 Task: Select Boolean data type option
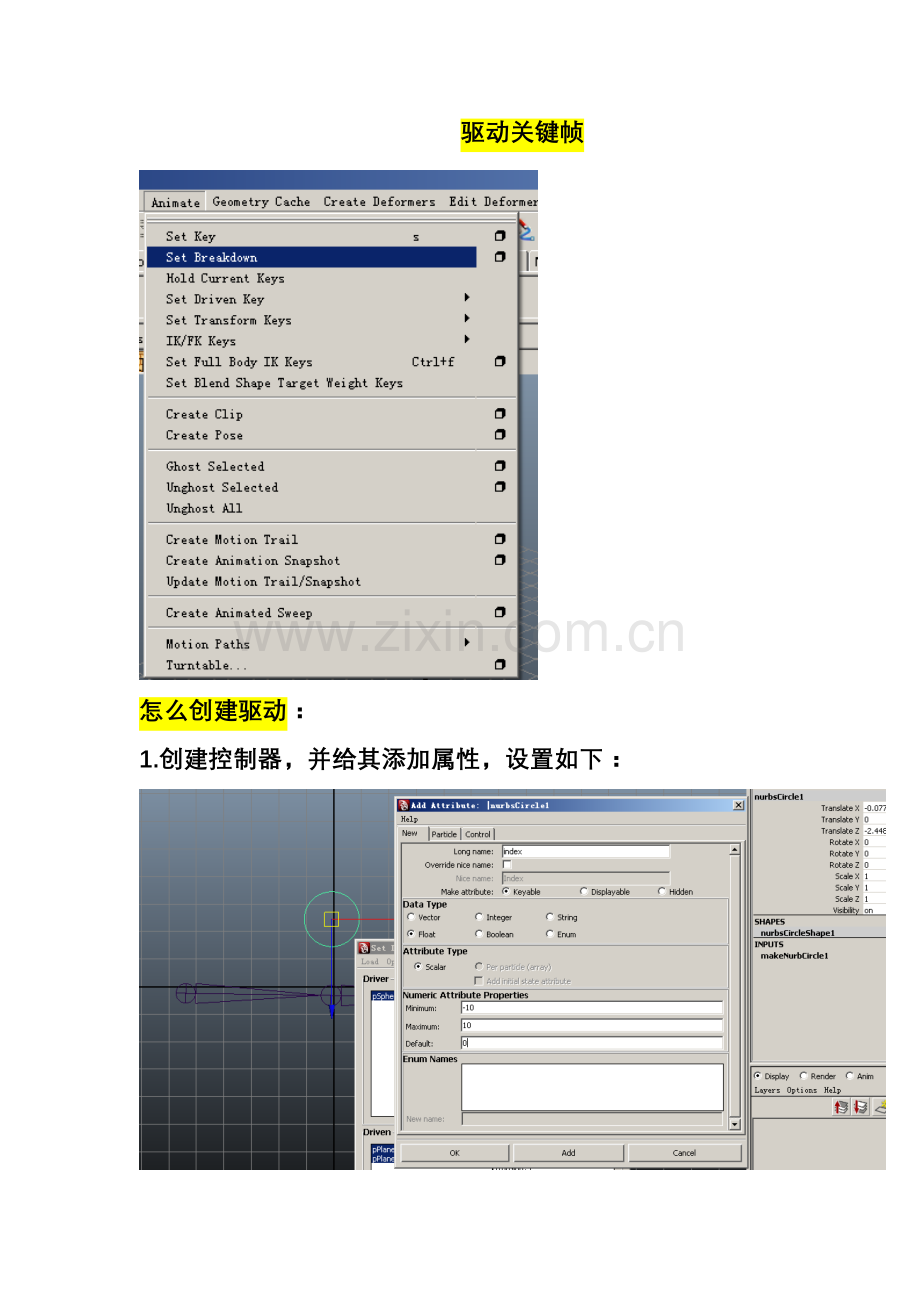(x=479, y=934)
